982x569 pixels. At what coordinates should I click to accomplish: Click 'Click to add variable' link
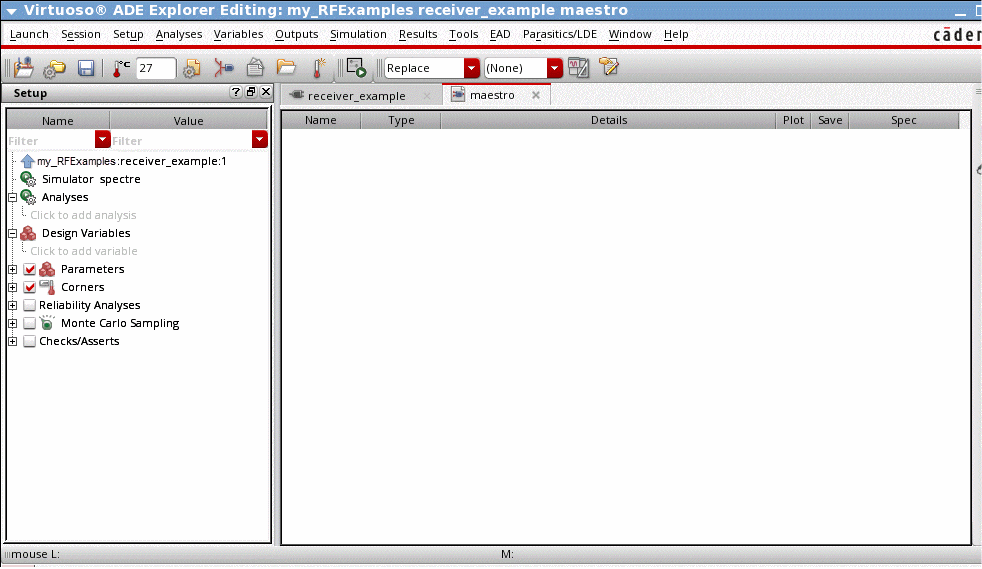pos(84,252)
